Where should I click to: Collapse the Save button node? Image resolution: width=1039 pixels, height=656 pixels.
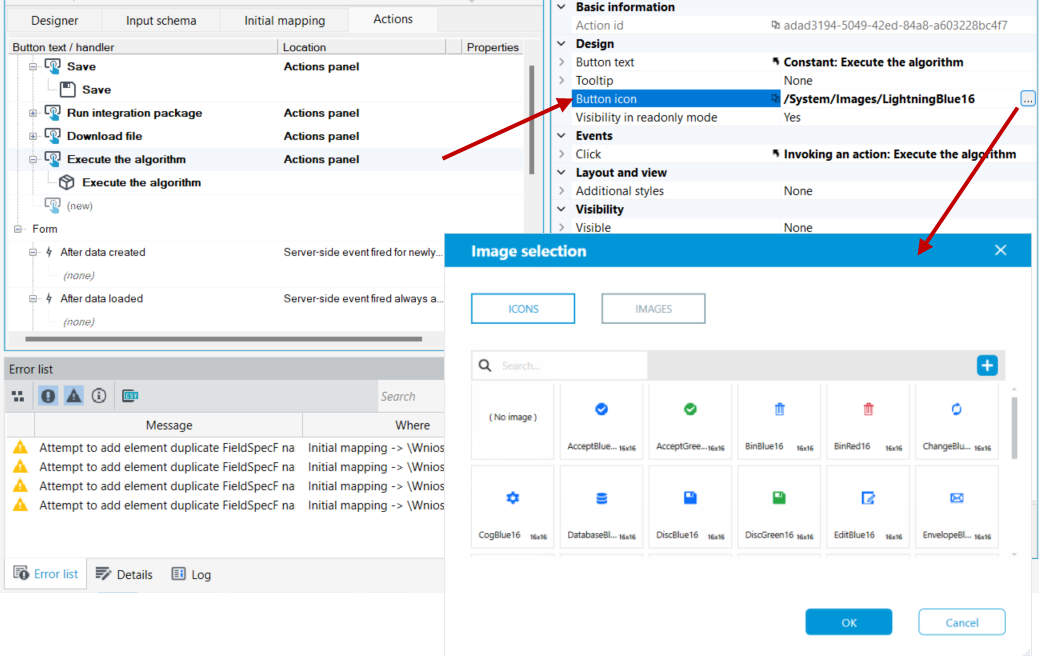pos(32,66)
